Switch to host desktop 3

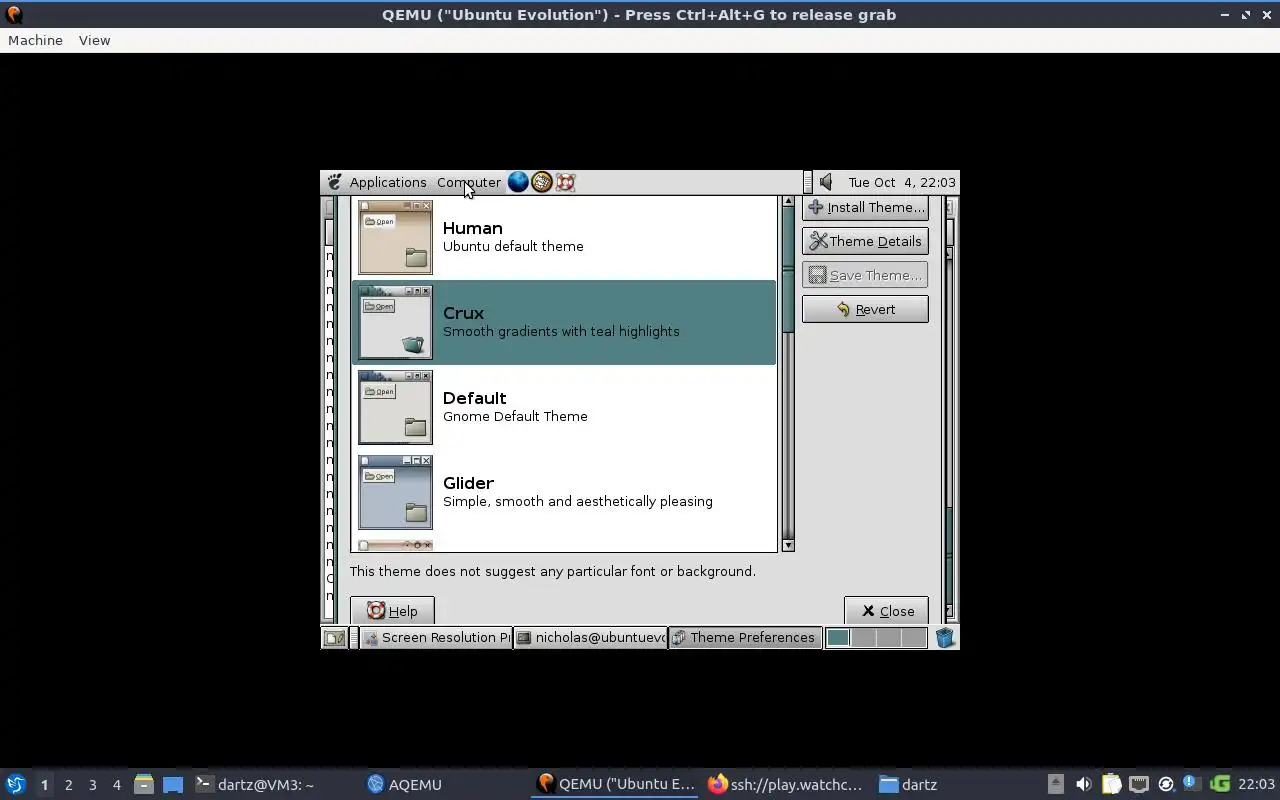tap(92, 785)
